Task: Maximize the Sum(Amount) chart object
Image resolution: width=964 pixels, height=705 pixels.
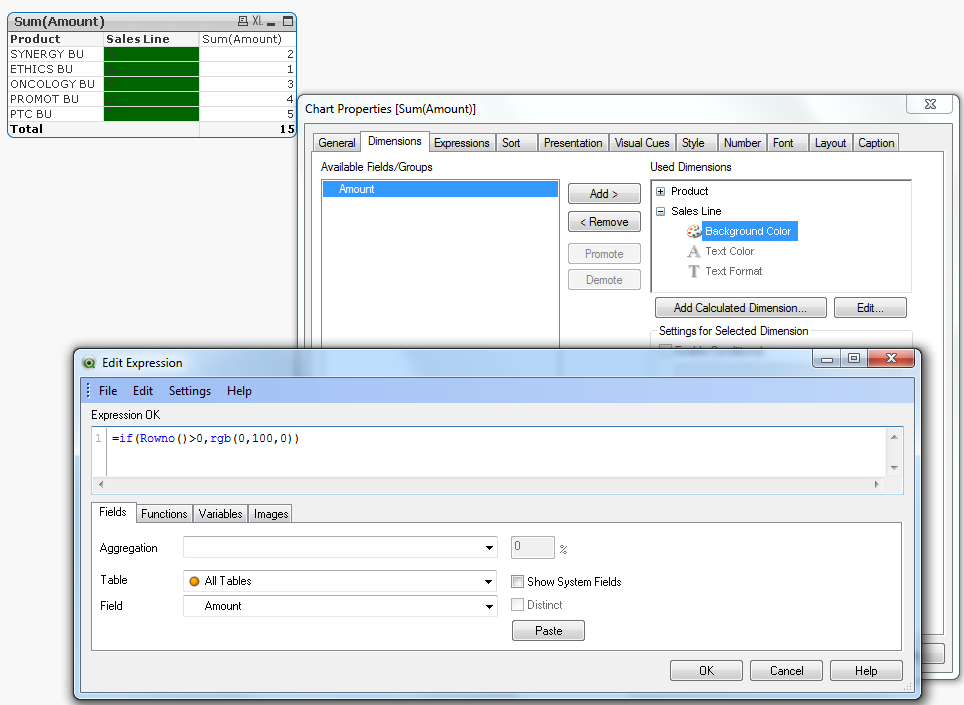Action: [288, 21]
